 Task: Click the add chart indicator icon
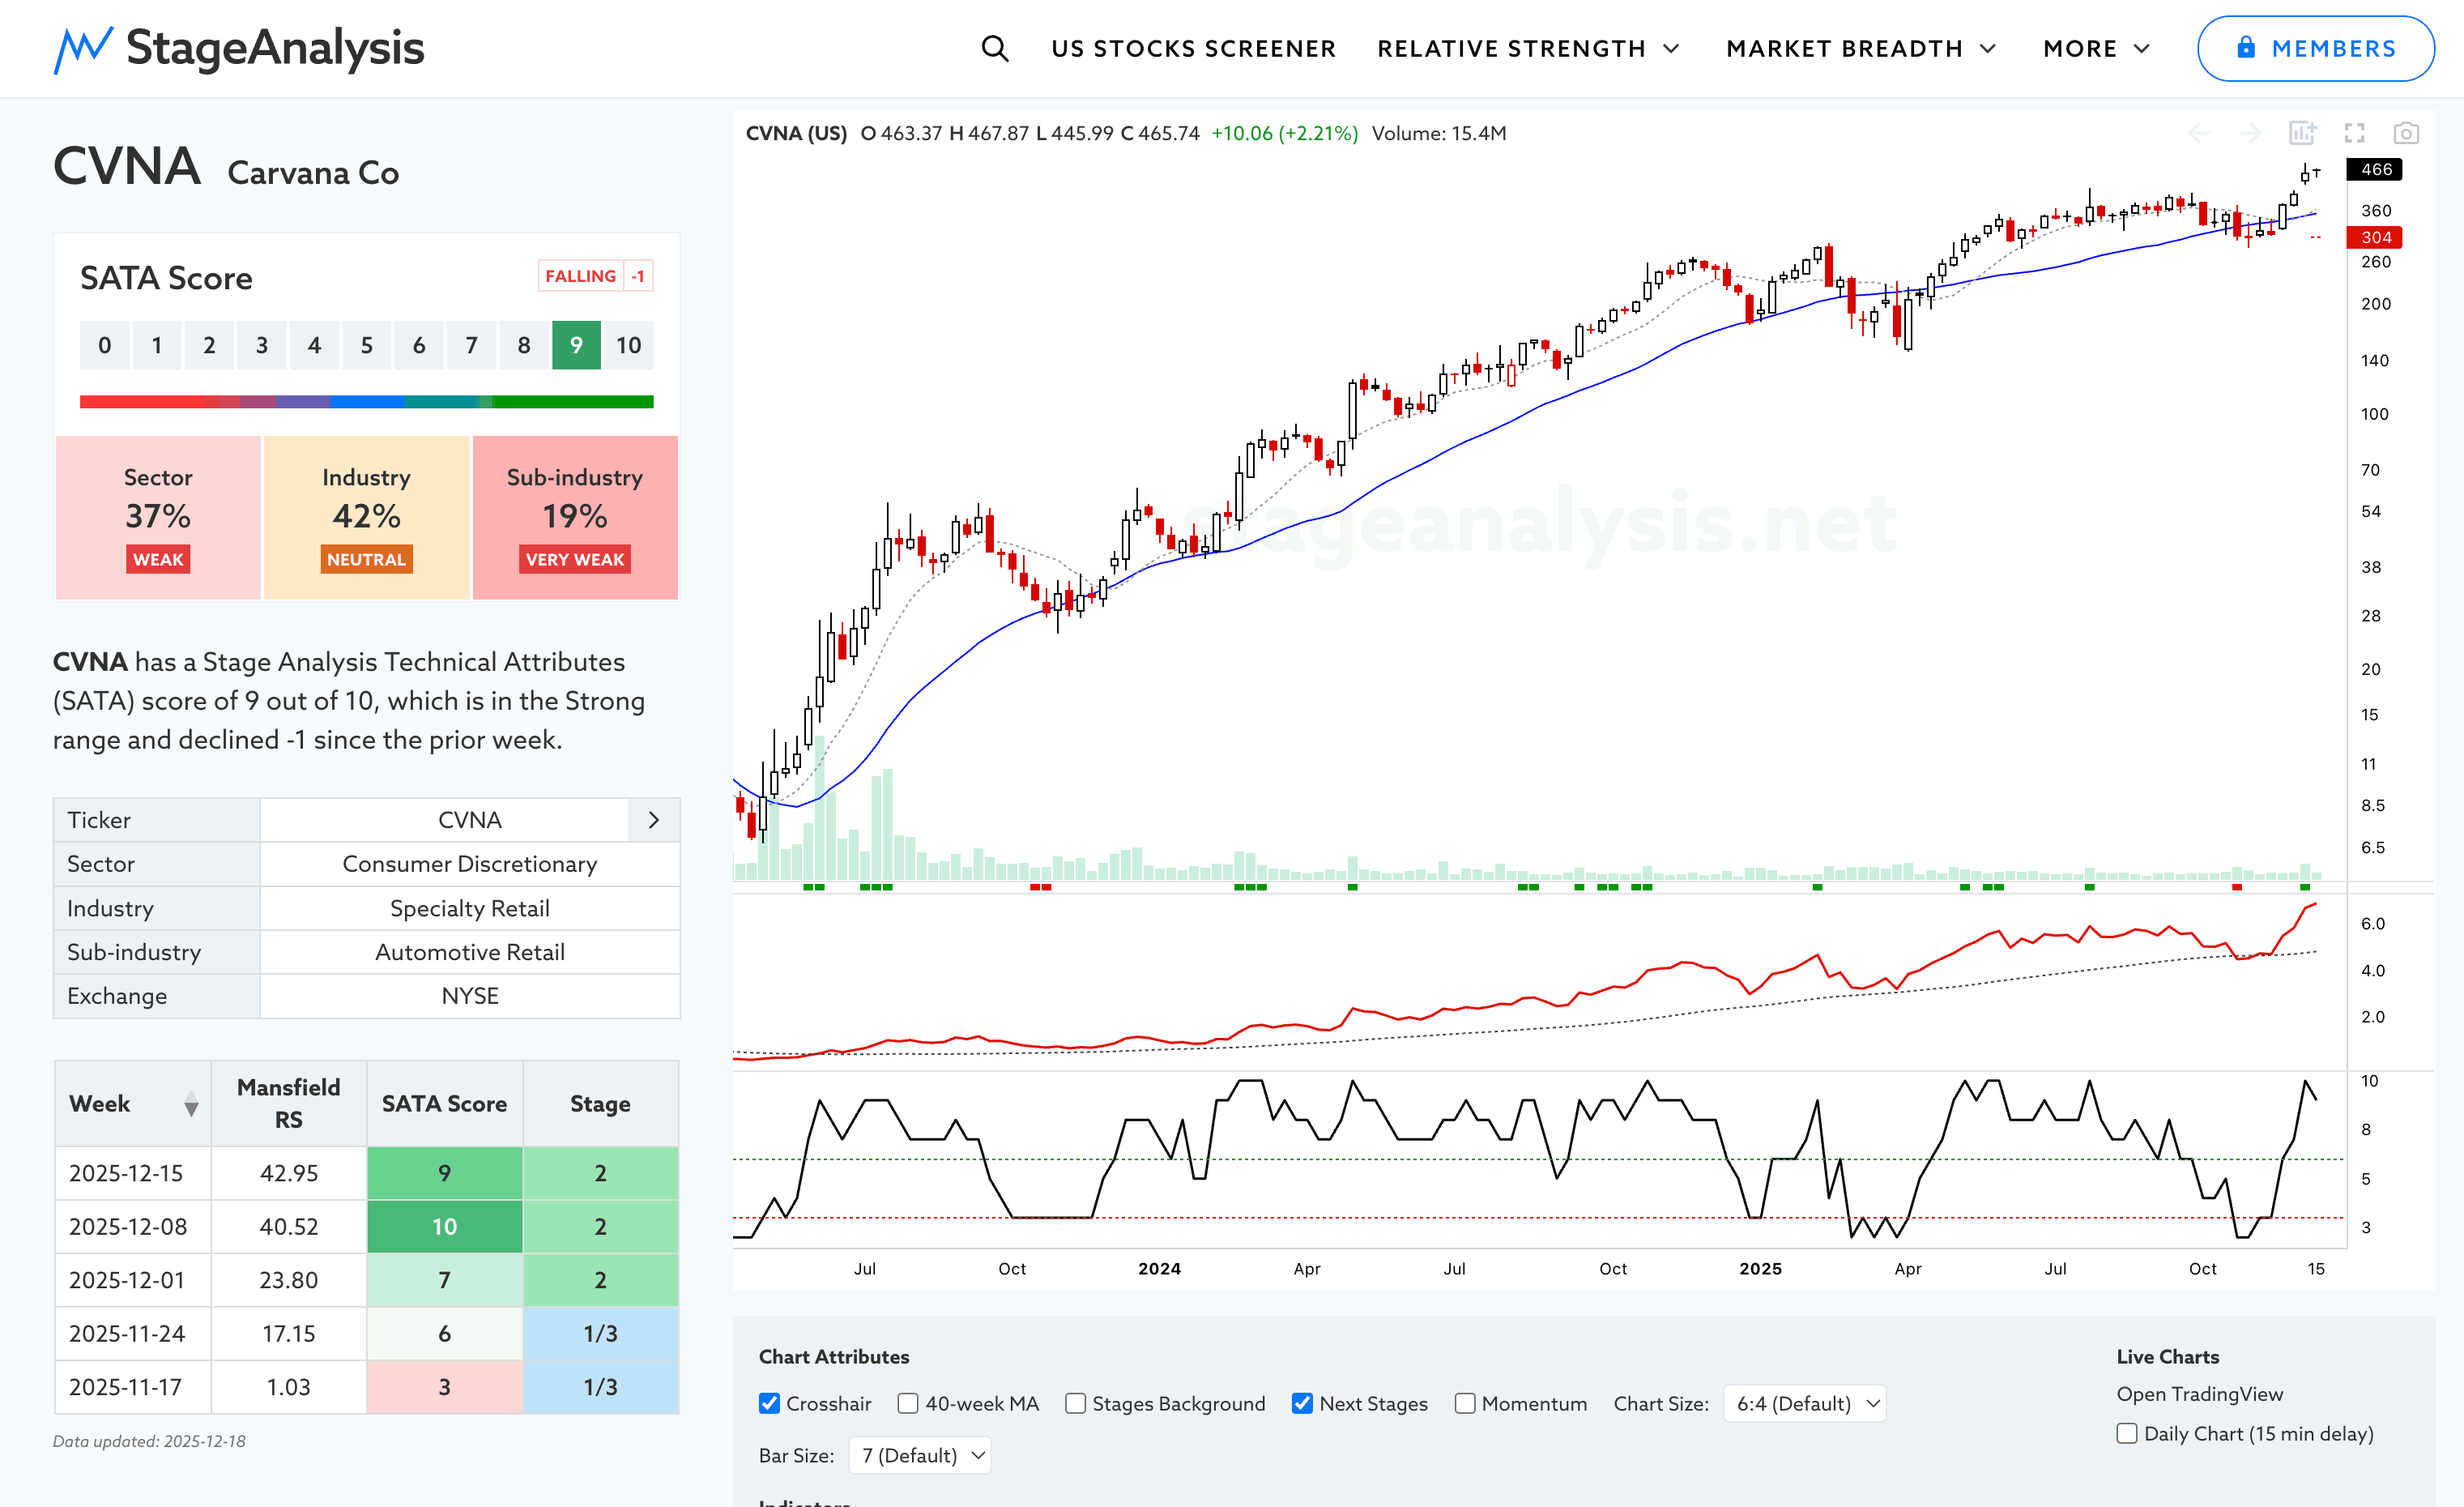2302,133
